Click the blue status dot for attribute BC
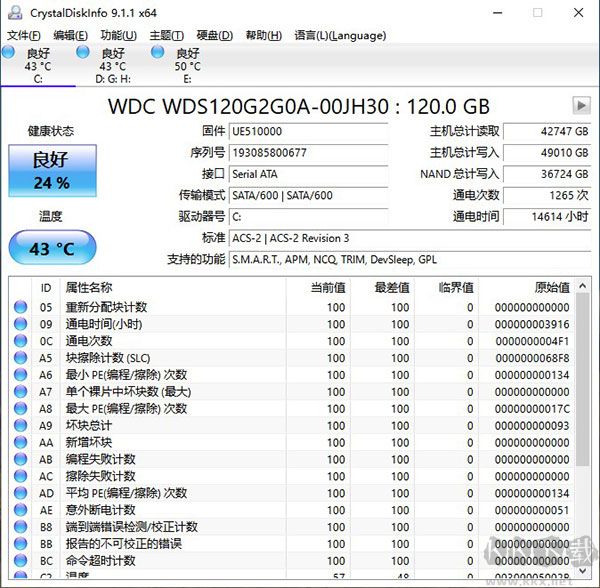600x588 pixels. pos(20,560)
